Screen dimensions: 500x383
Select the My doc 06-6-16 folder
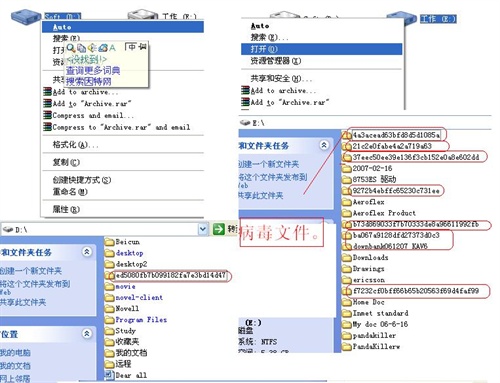point(380,324)
